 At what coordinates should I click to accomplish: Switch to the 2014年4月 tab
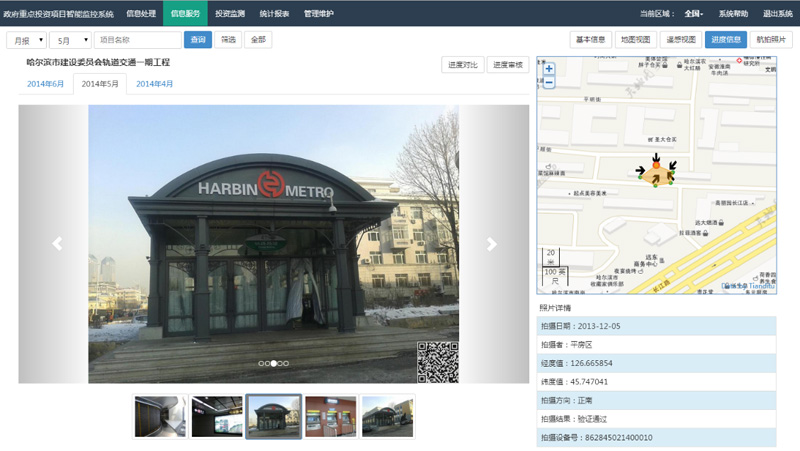pos(154,84)
